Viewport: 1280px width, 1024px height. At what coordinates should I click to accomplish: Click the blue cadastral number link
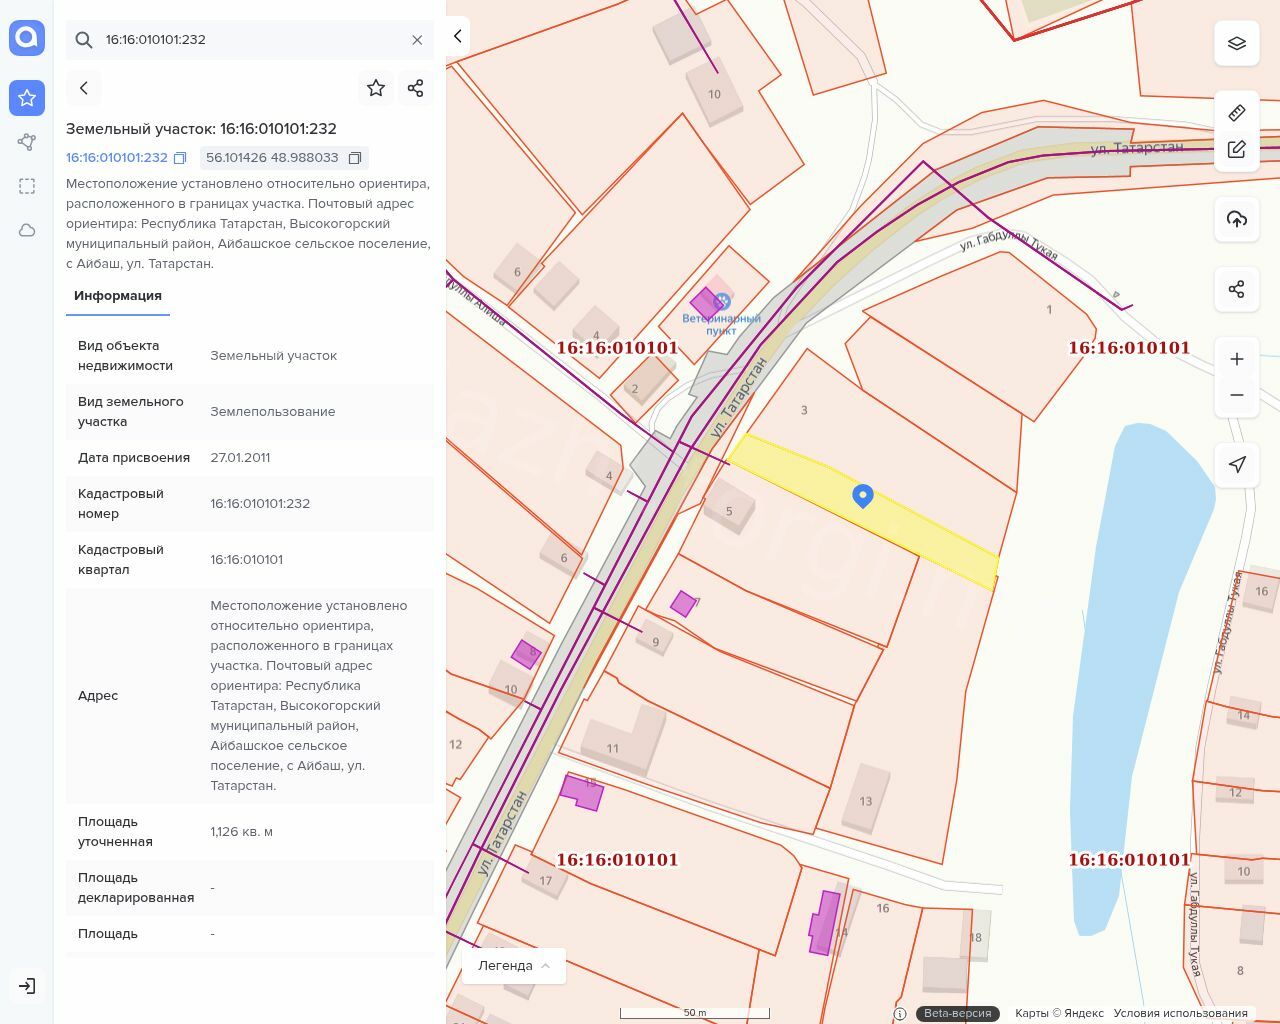point(117,158)
